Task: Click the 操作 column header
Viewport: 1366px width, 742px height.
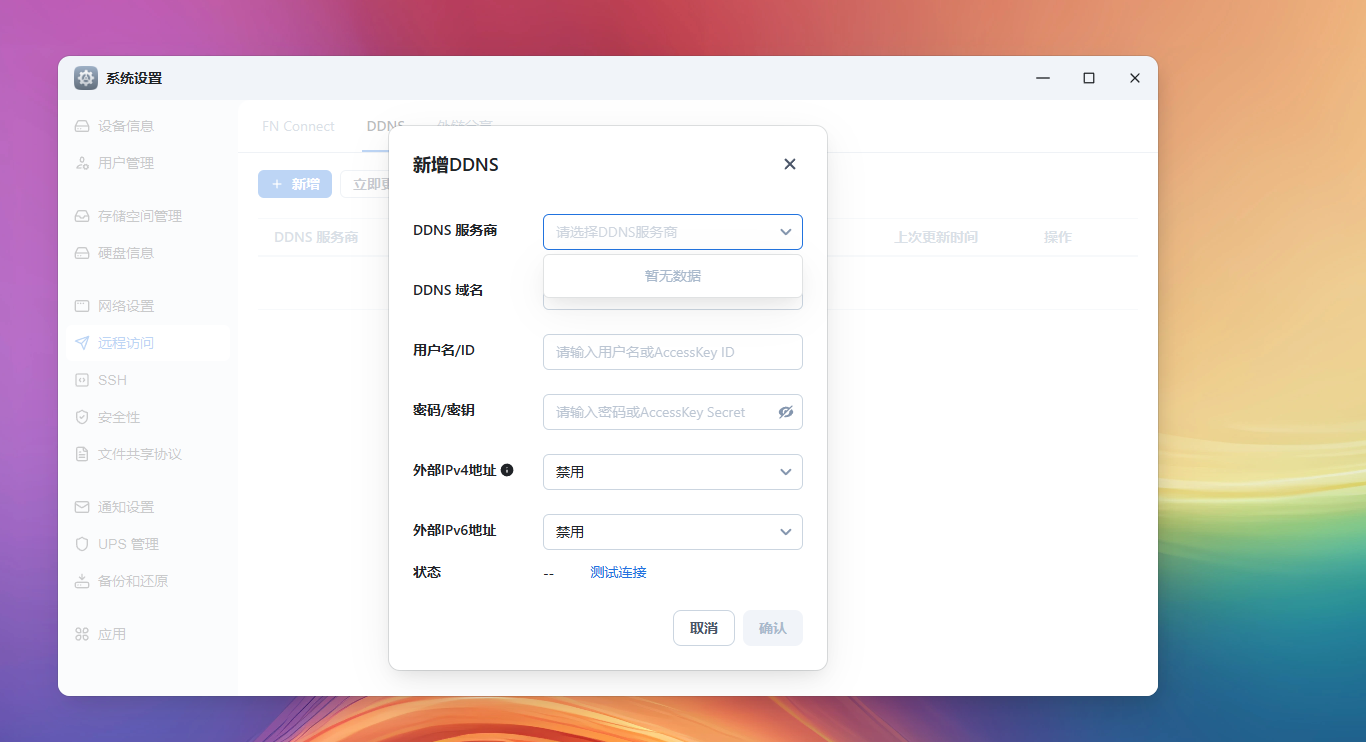Action: [1057, 237]
